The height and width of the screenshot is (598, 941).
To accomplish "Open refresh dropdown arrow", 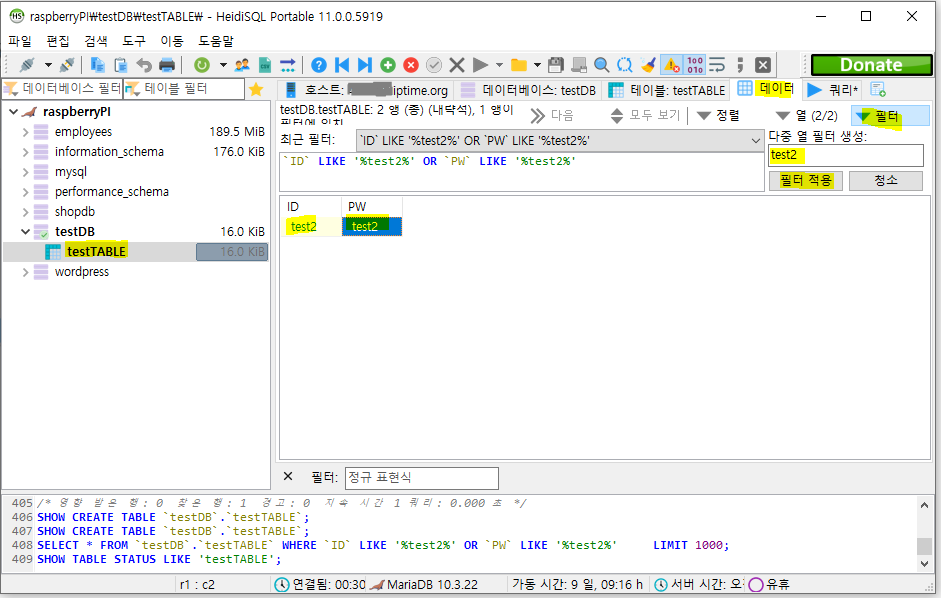I will [223, 65].
